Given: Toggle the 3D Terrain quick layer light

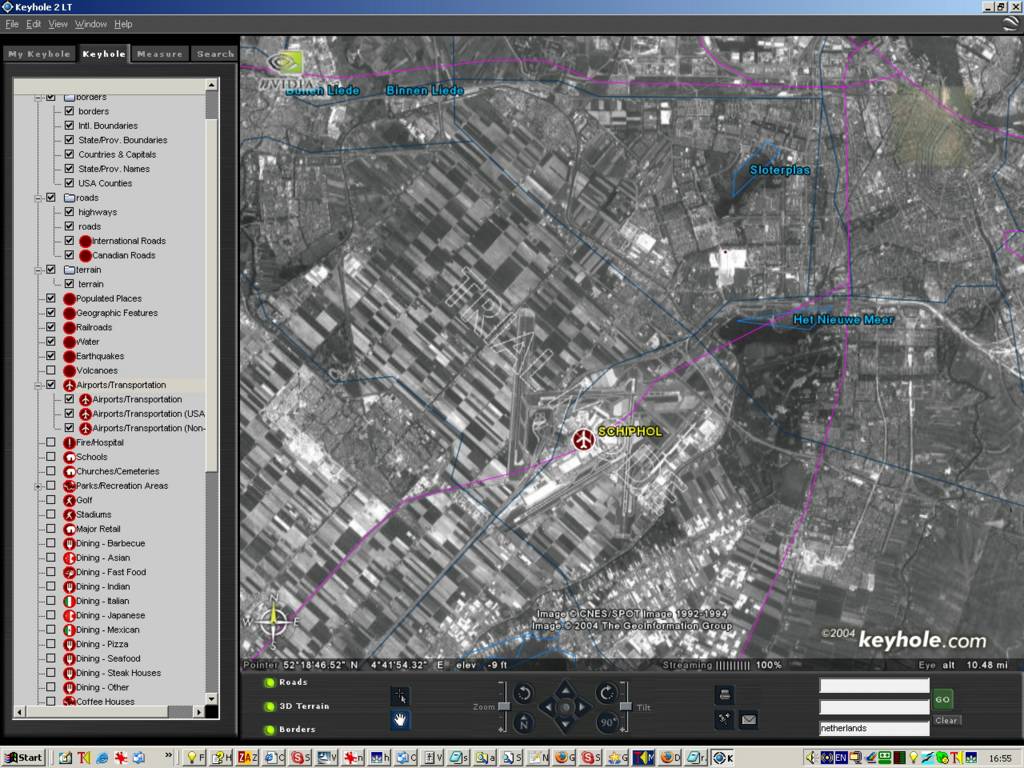Looking at the screenshot, I should (x=269, y=707).
